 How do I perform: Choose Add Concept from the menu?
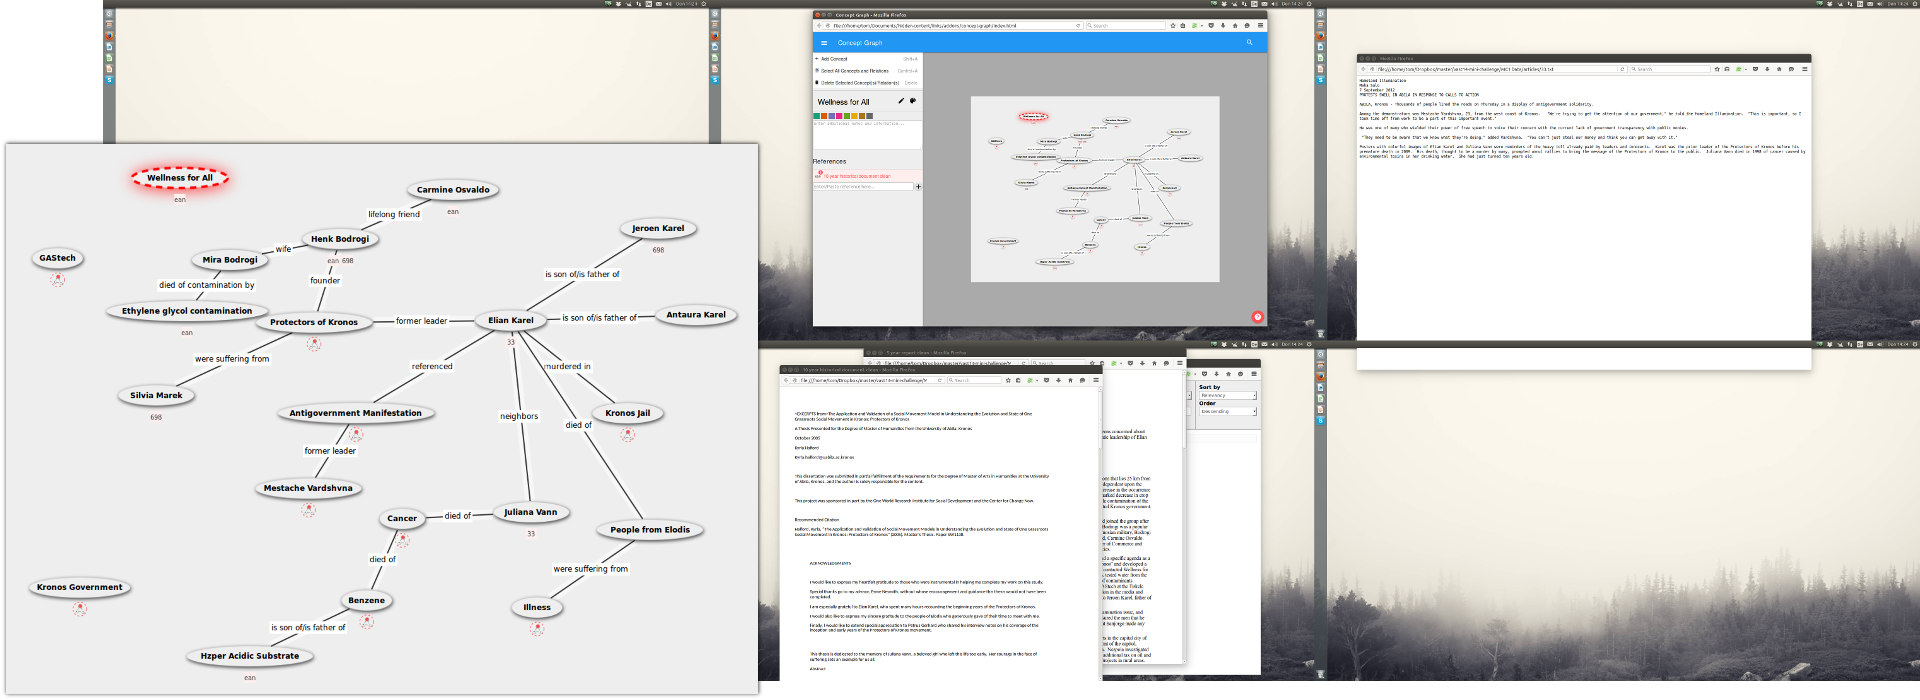pyautogui.click(x=834, y=59)
